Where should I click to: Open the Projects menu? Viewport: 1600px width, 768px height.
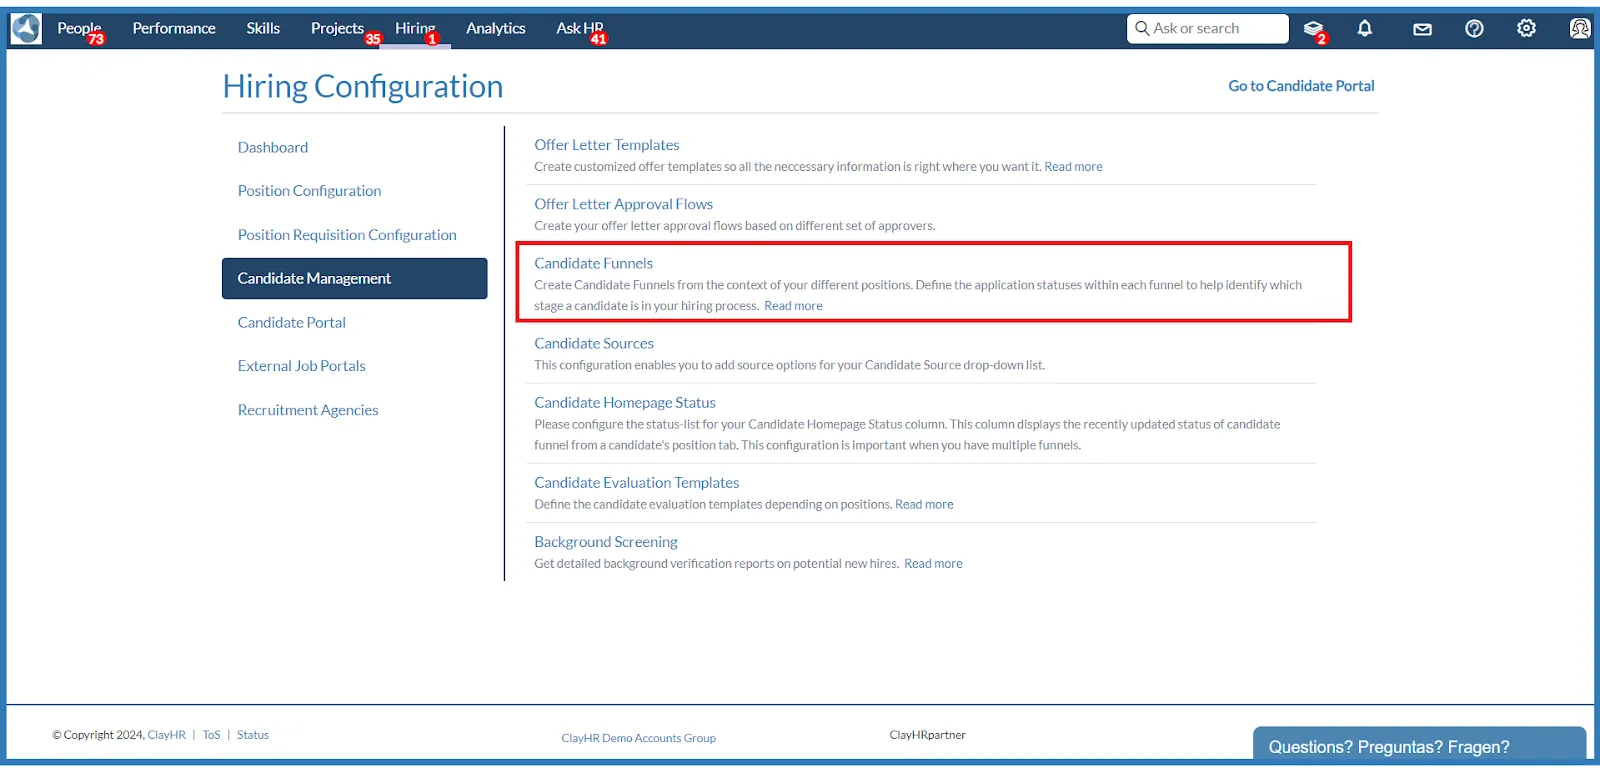tap(337, 29)
